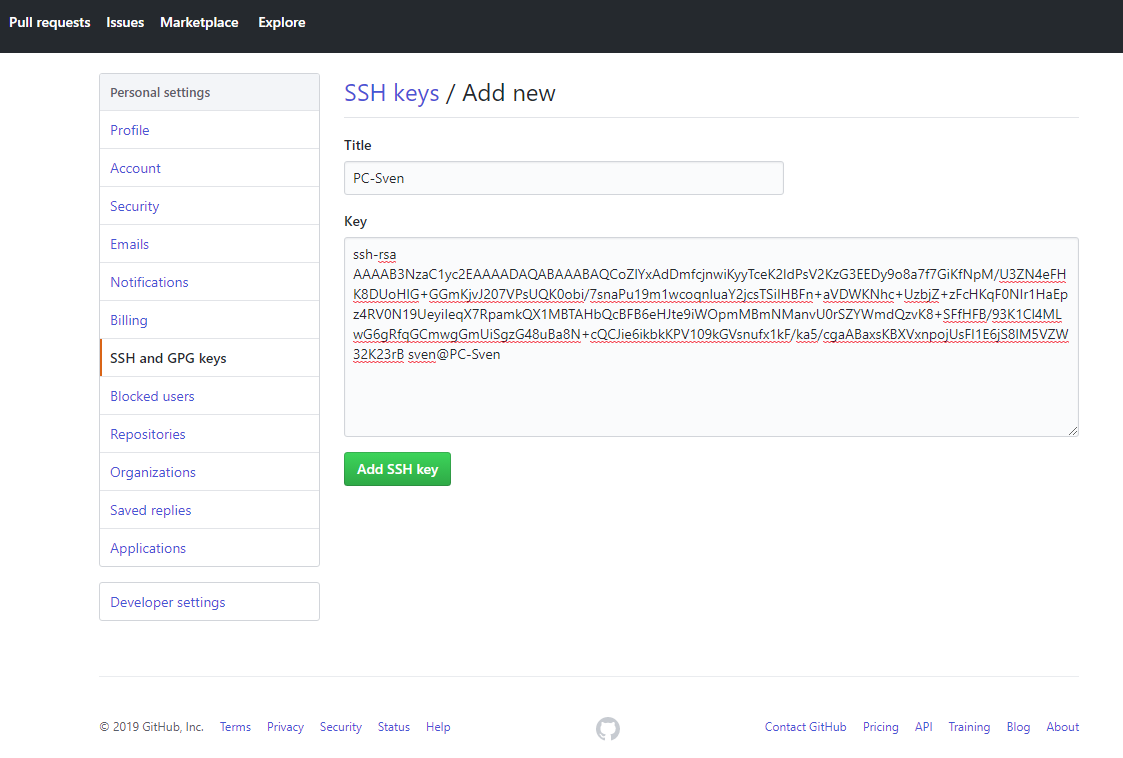Screen dimensions: 1123x758
Task: Select SSH and GPG keys sidebar item
Action: (209, 358)
